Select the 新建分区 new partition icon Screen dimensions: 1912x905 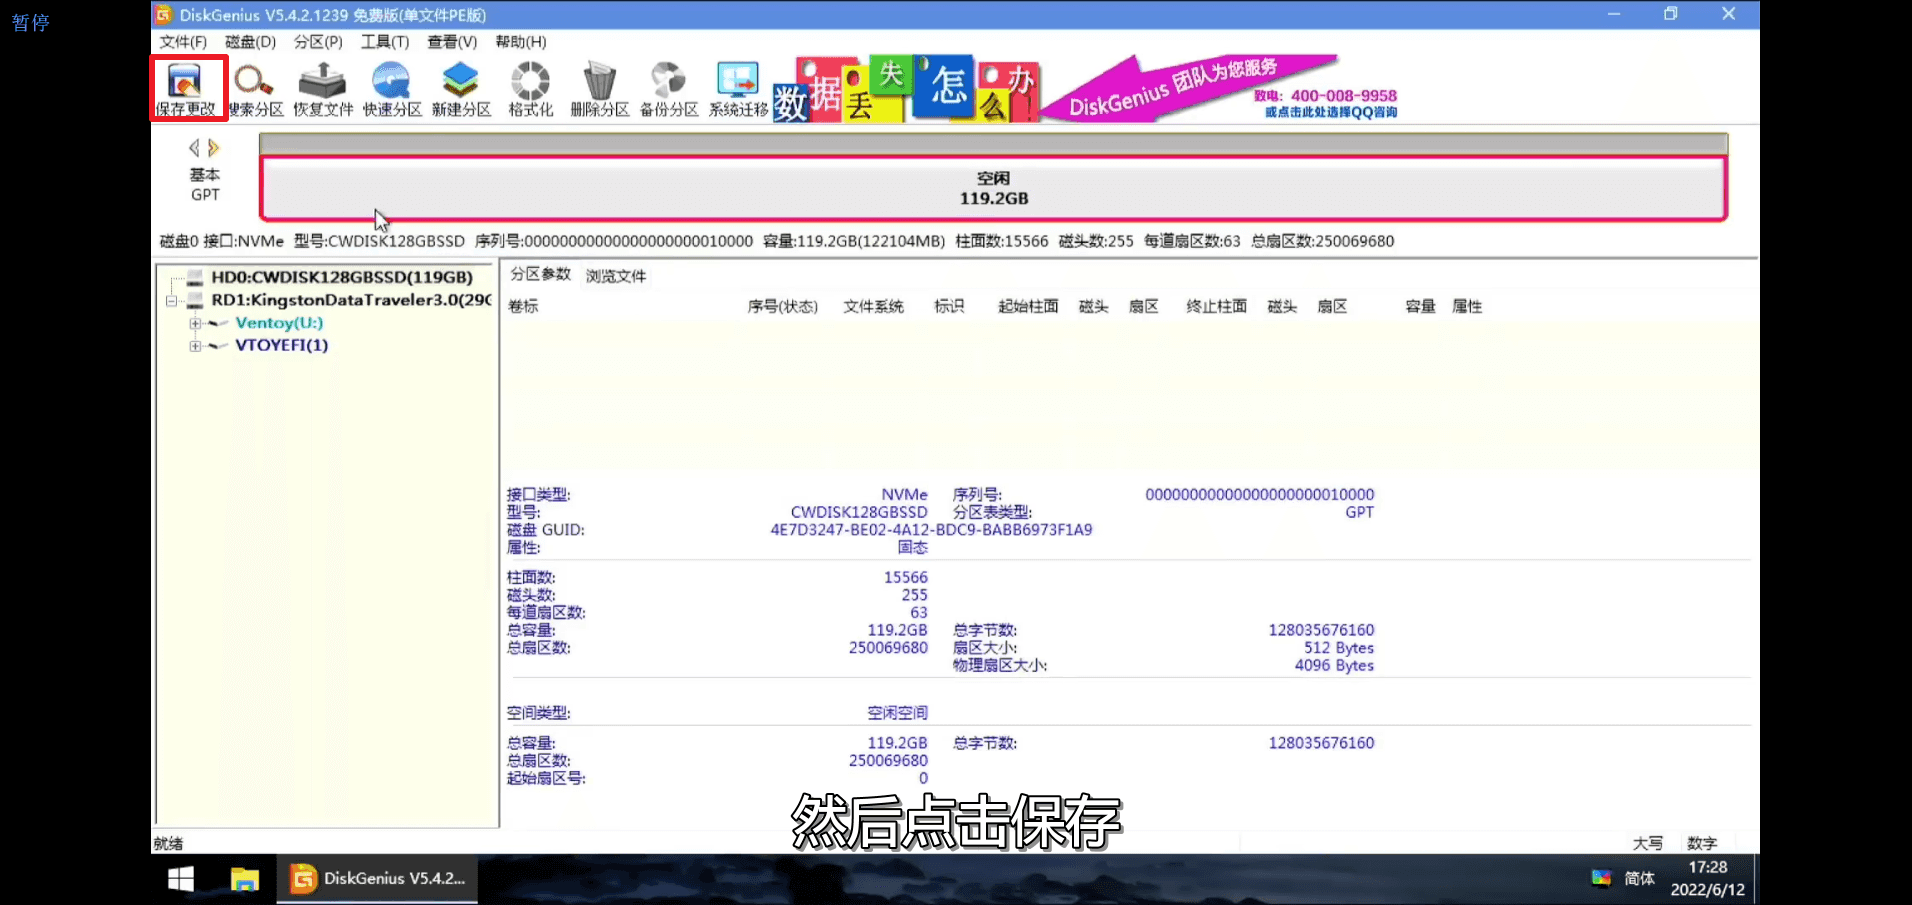coord(461,88)
